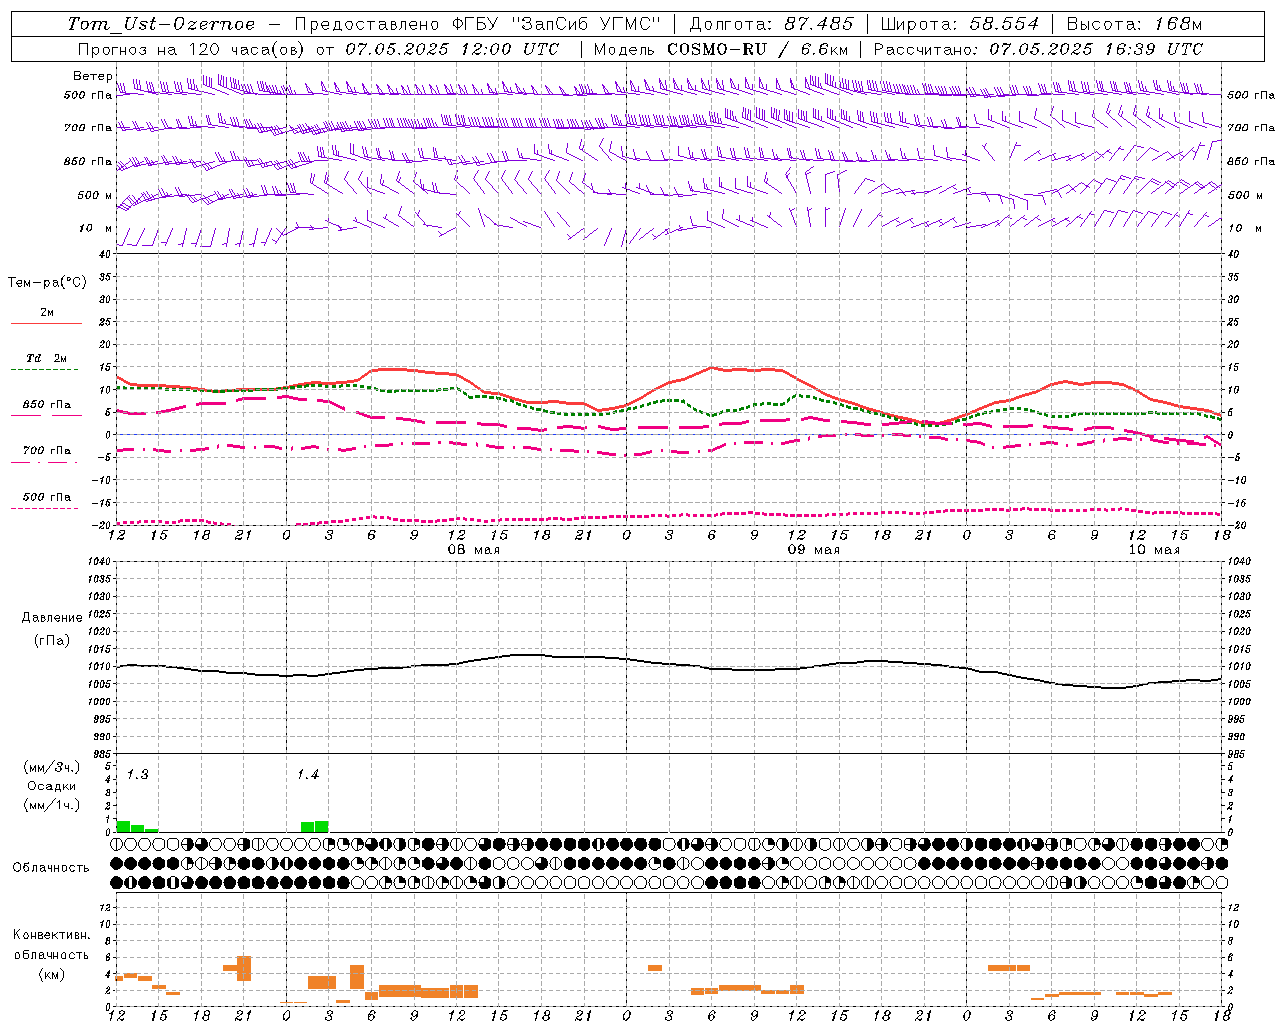Select the longitude value 87.485

click(817, 24)
